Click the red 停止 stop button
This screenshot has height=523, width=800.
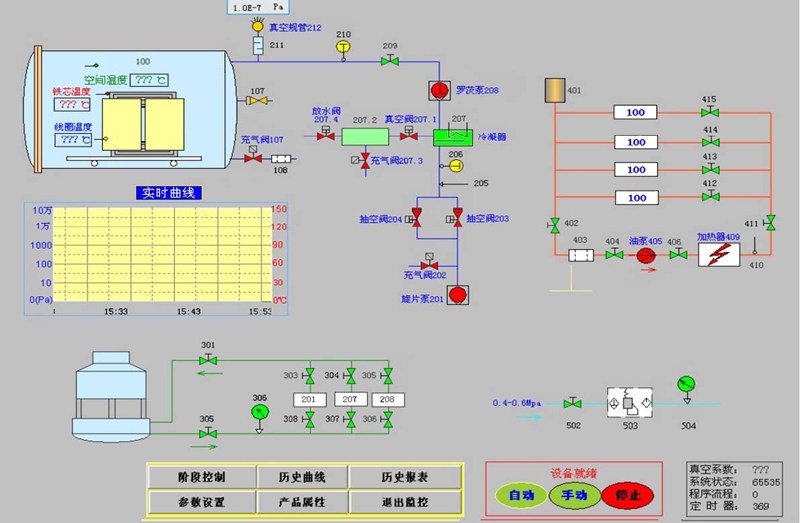[628, 495]
